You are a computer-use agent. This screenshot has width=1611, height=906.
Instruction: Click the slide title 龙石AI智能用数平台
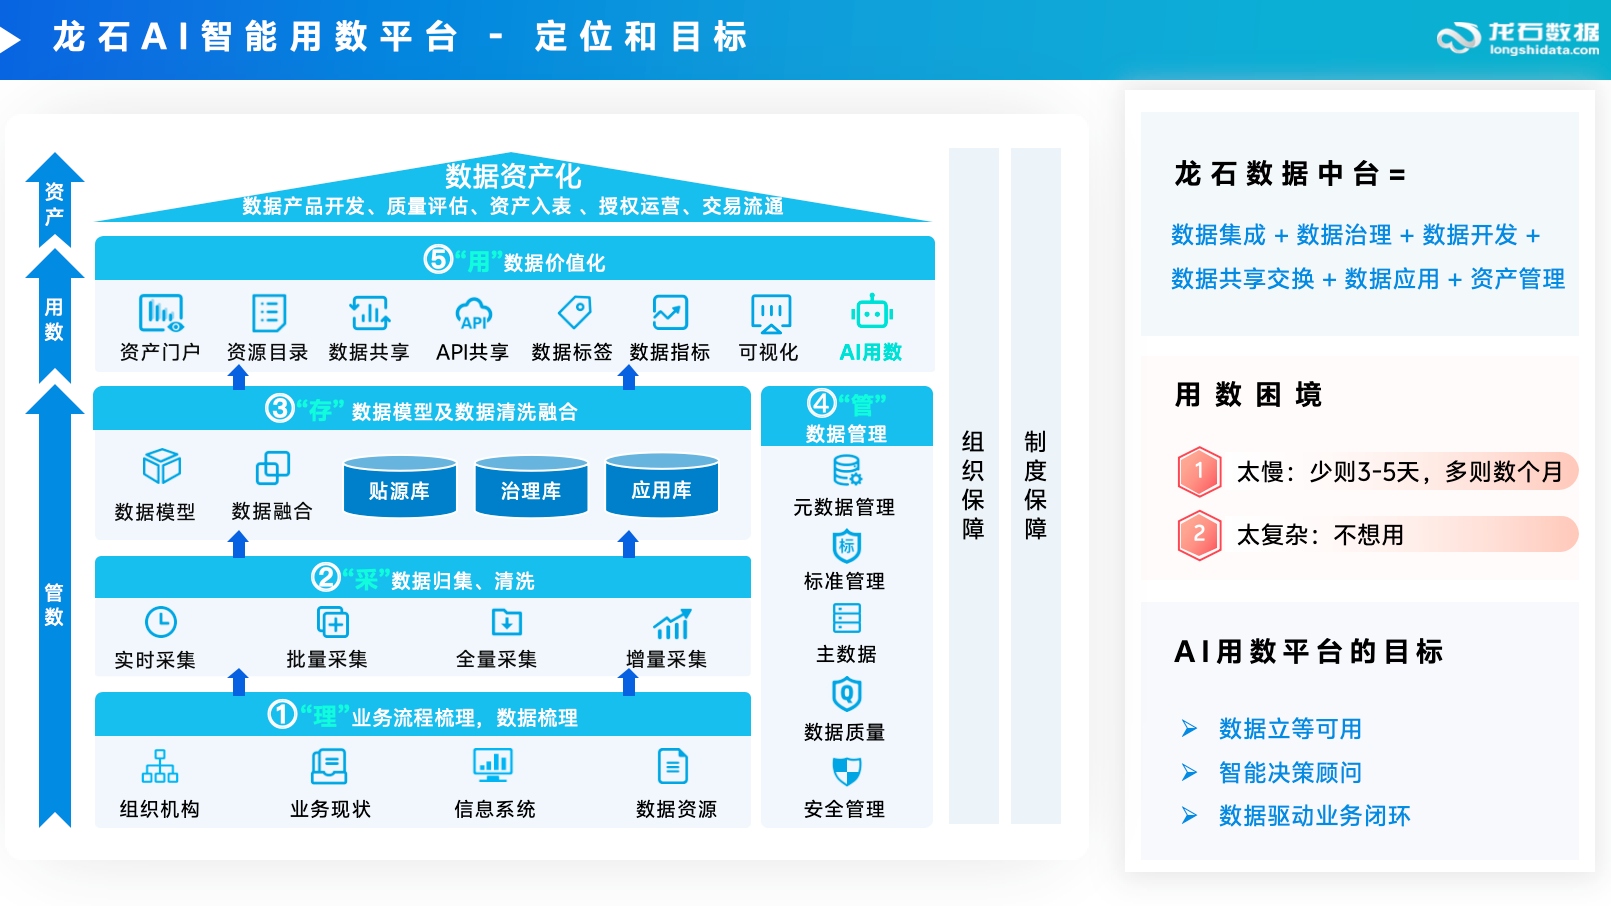point(256,37)
